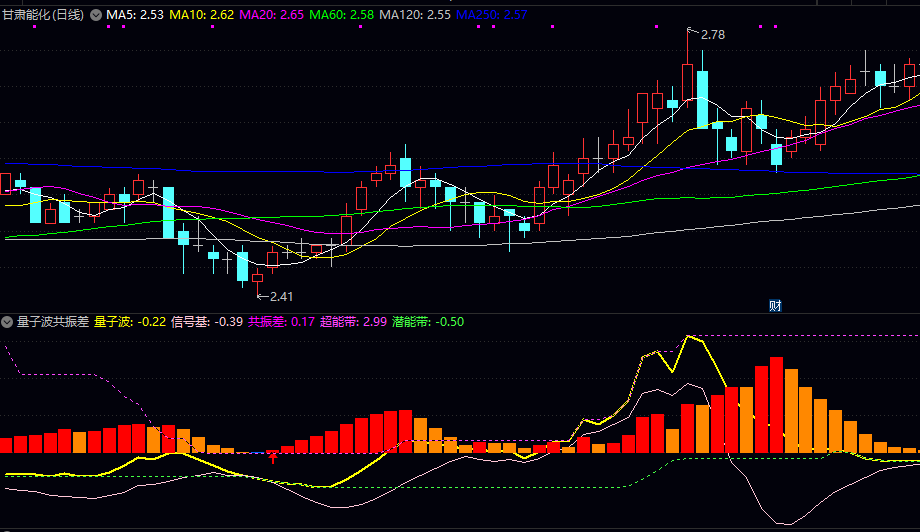Select the 2.41 low price marker
Screen dimensions: 920x532
(x=280, y=296)
